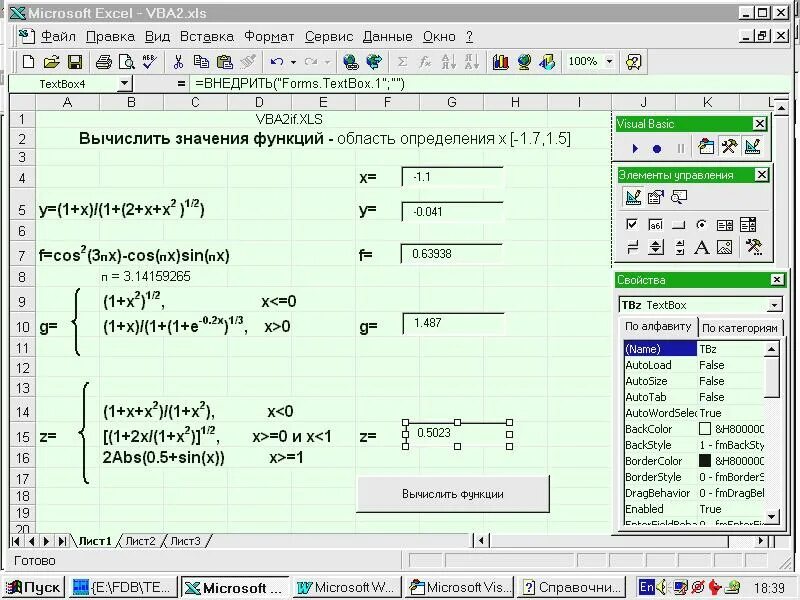This screenshot has width=800, height=600.
Task: Paste from clipboard toolbar icon
Action: 224,62
